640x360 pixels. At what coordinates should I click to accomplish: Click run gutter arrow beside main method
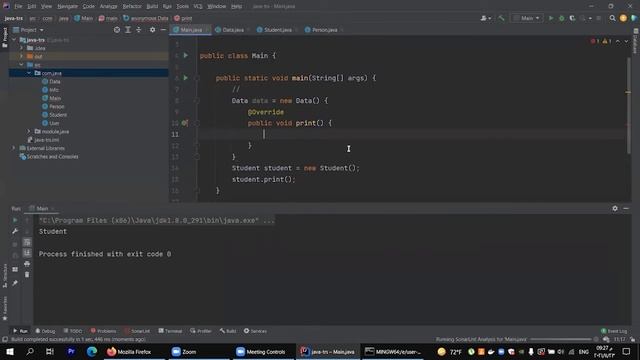click(x=186, y=78)
